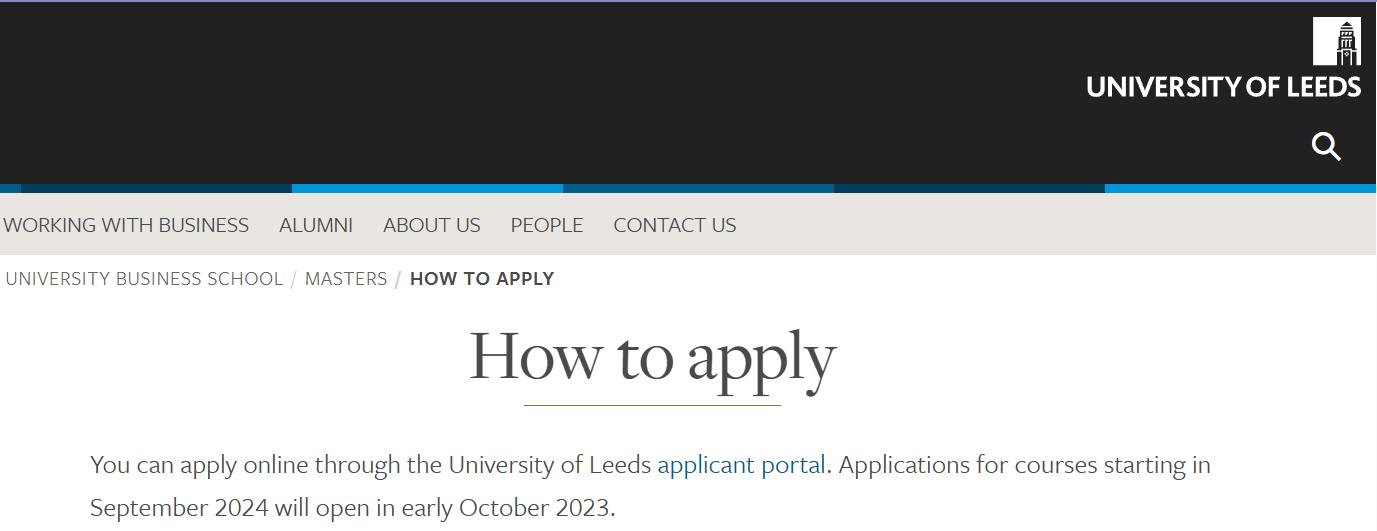
Task: Go back to Masters breadcrumb
Action: click(x=346, y=279)
